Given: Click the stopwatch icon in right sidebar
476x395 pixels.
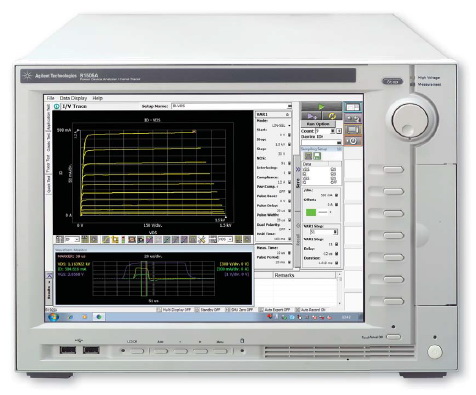Looking at the screenshot, I should pyautogui.click(x=353, y=141).
